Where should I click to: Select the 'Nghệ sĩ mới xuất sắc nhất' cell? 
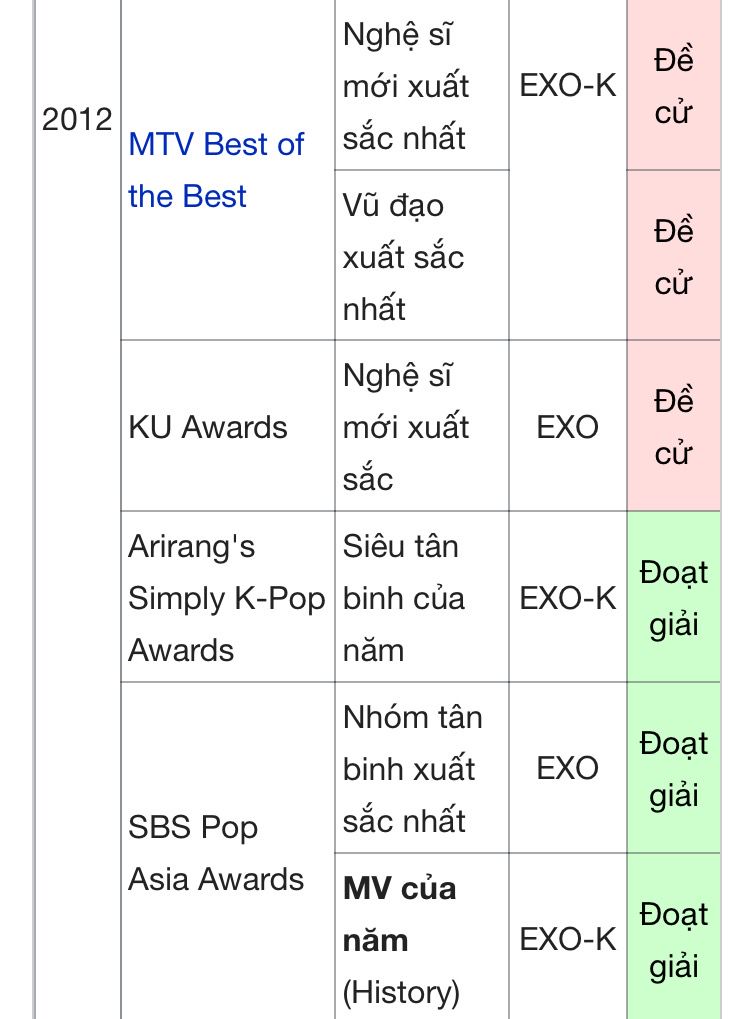point(406,86)
